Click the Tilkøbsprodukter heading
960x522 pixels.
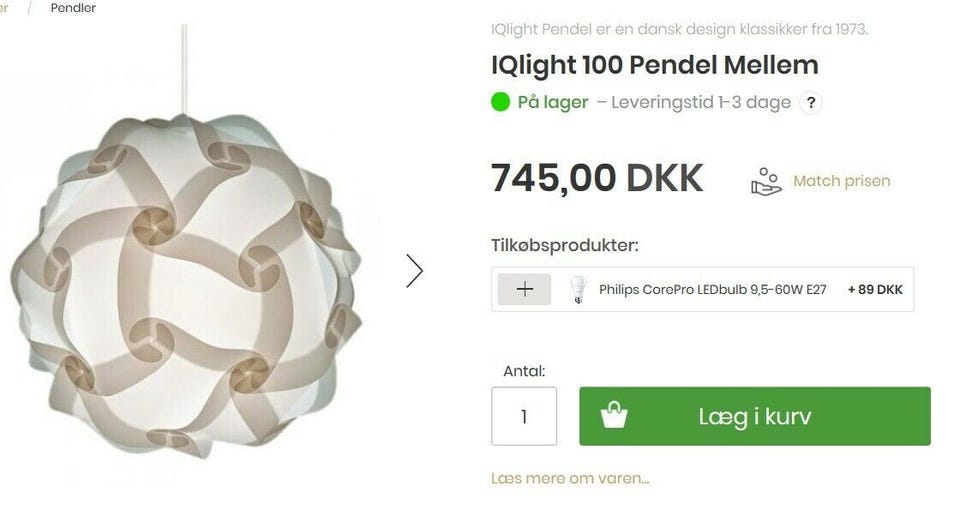point(564,245)
